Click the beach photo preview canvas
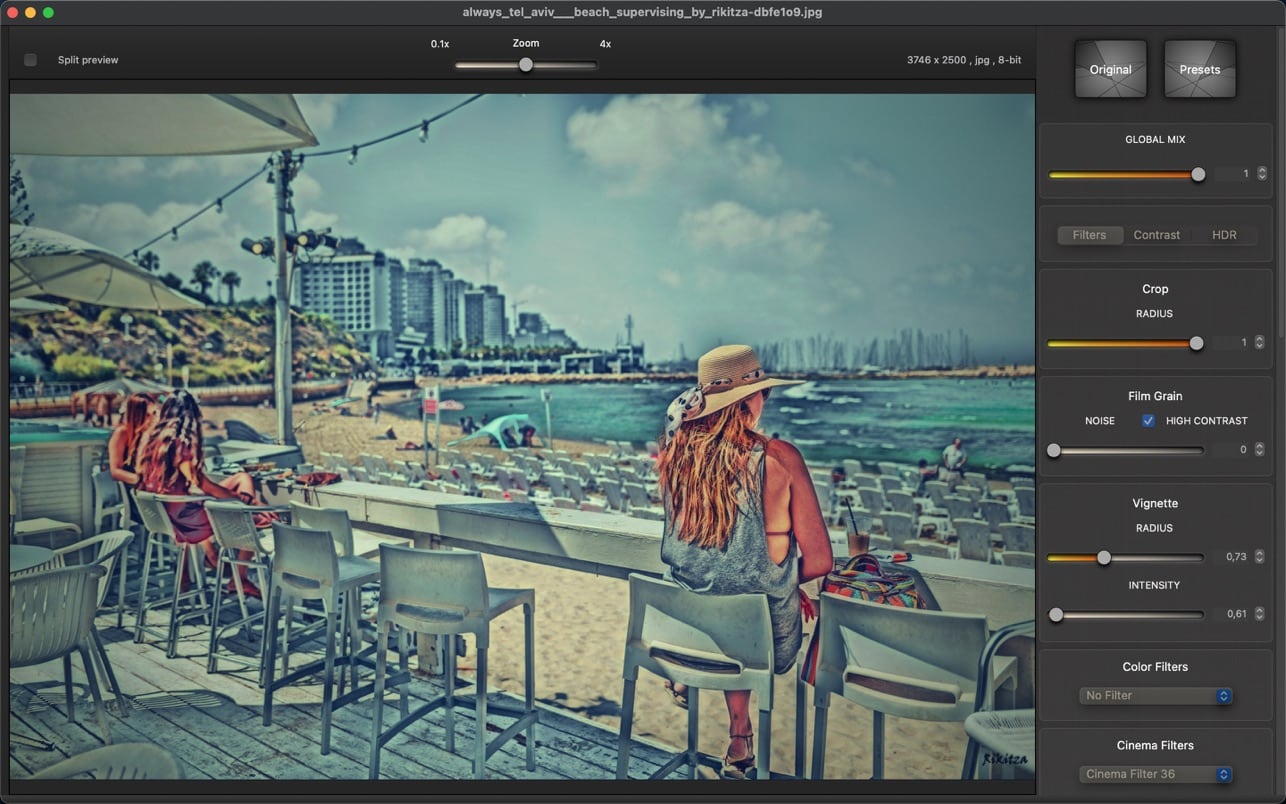The image size is (1286, 804). (x=522, y=437)
